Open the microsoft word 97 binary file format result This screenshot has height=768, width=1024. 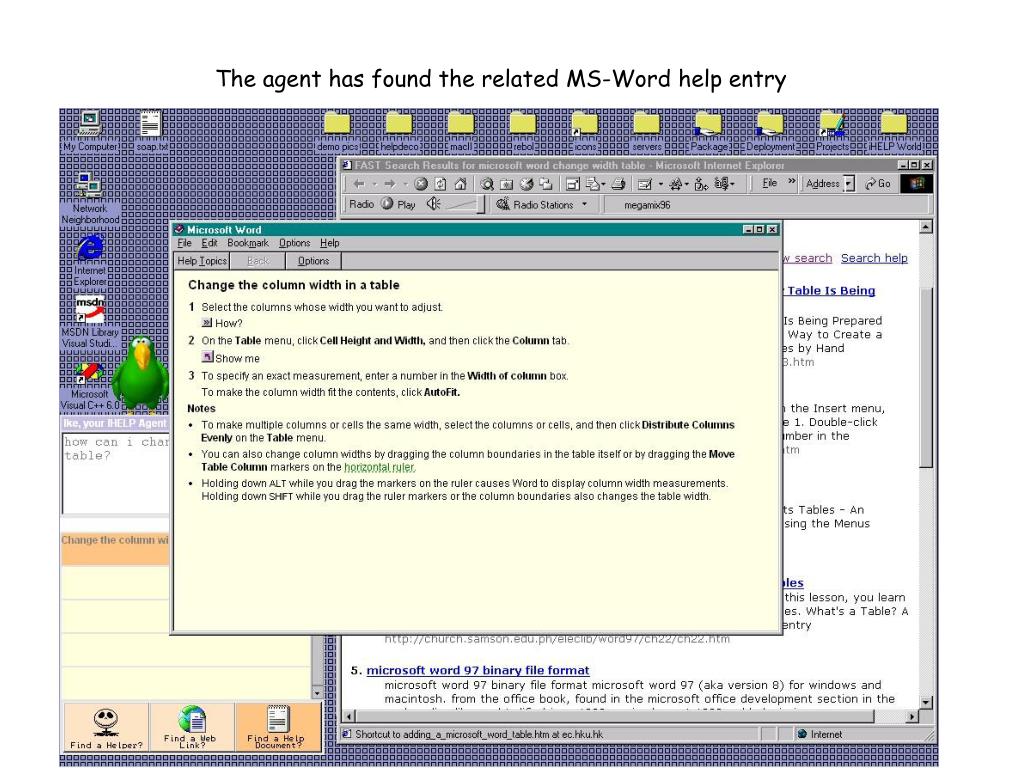coord(477,670)
